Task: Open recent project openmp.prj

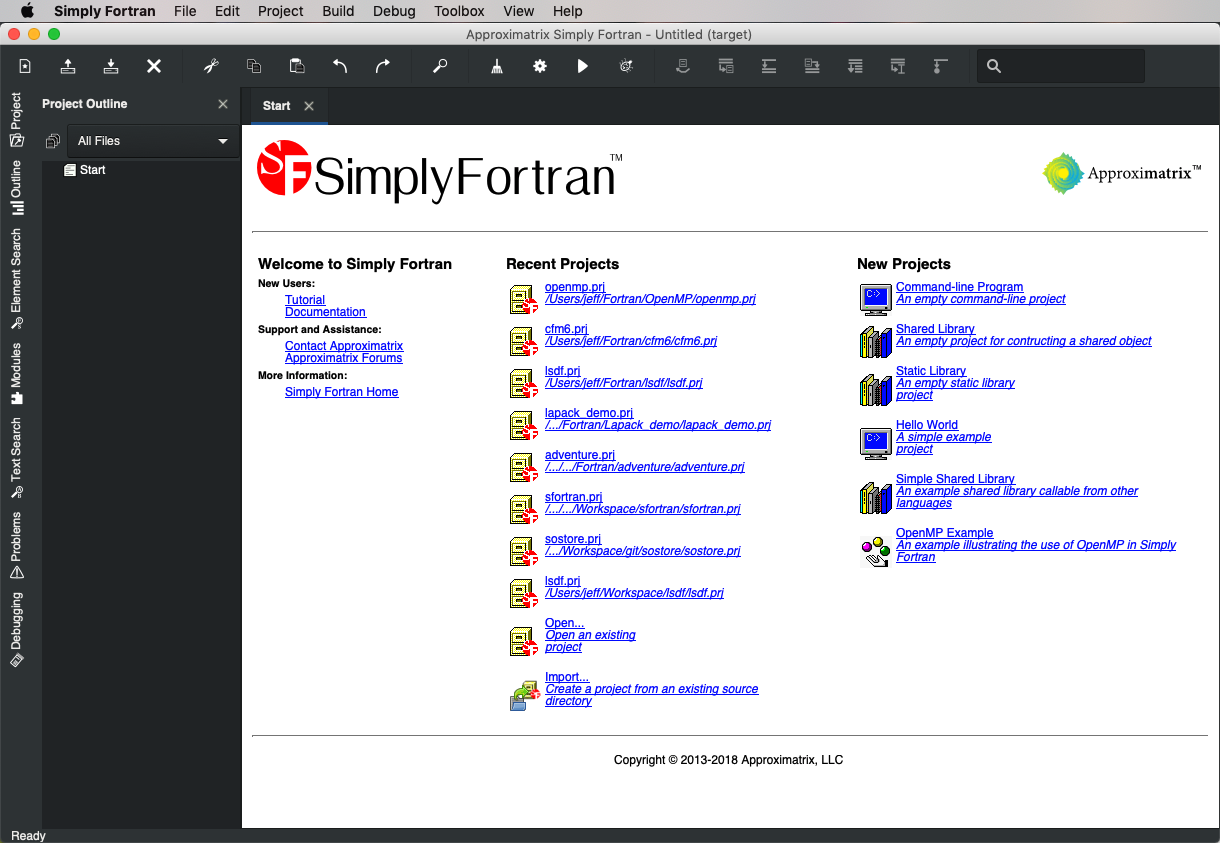Action: pyautogui.click(x=575, y=287)
